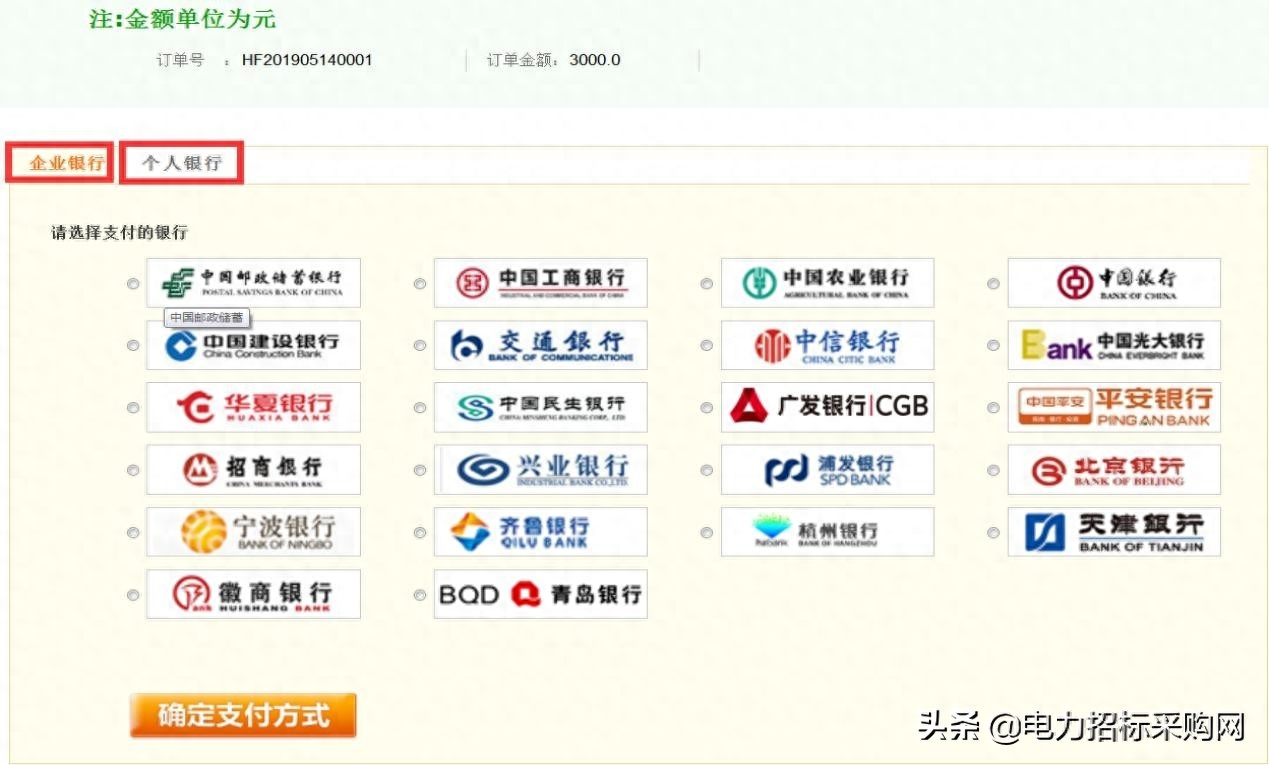Click the Bank of China logo
1269x765 pixels.
(x=1114, y=283)
